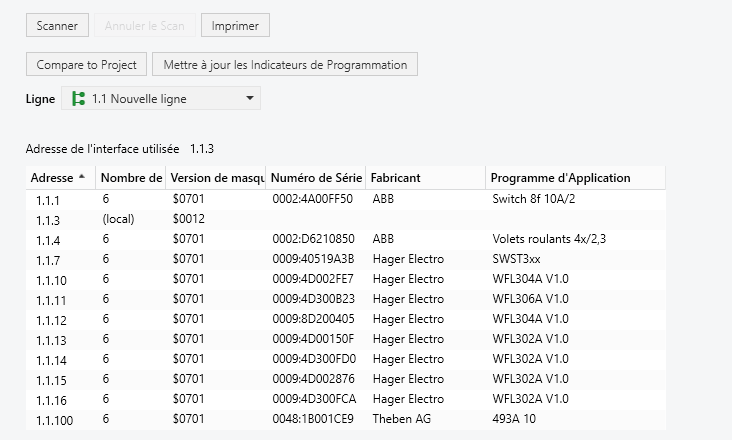The image size is (732, 440).
Task: Click the Scanner button
Action: pos(57,26)
